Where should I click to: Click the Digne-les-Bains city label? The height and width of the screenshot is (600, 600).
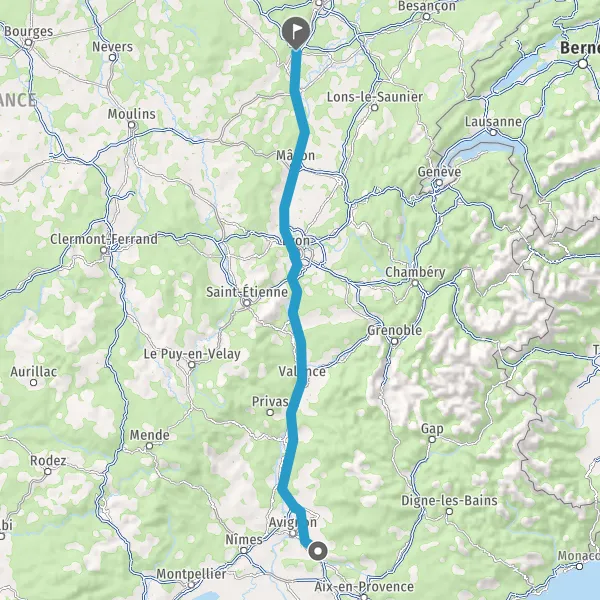click(449, 500)
